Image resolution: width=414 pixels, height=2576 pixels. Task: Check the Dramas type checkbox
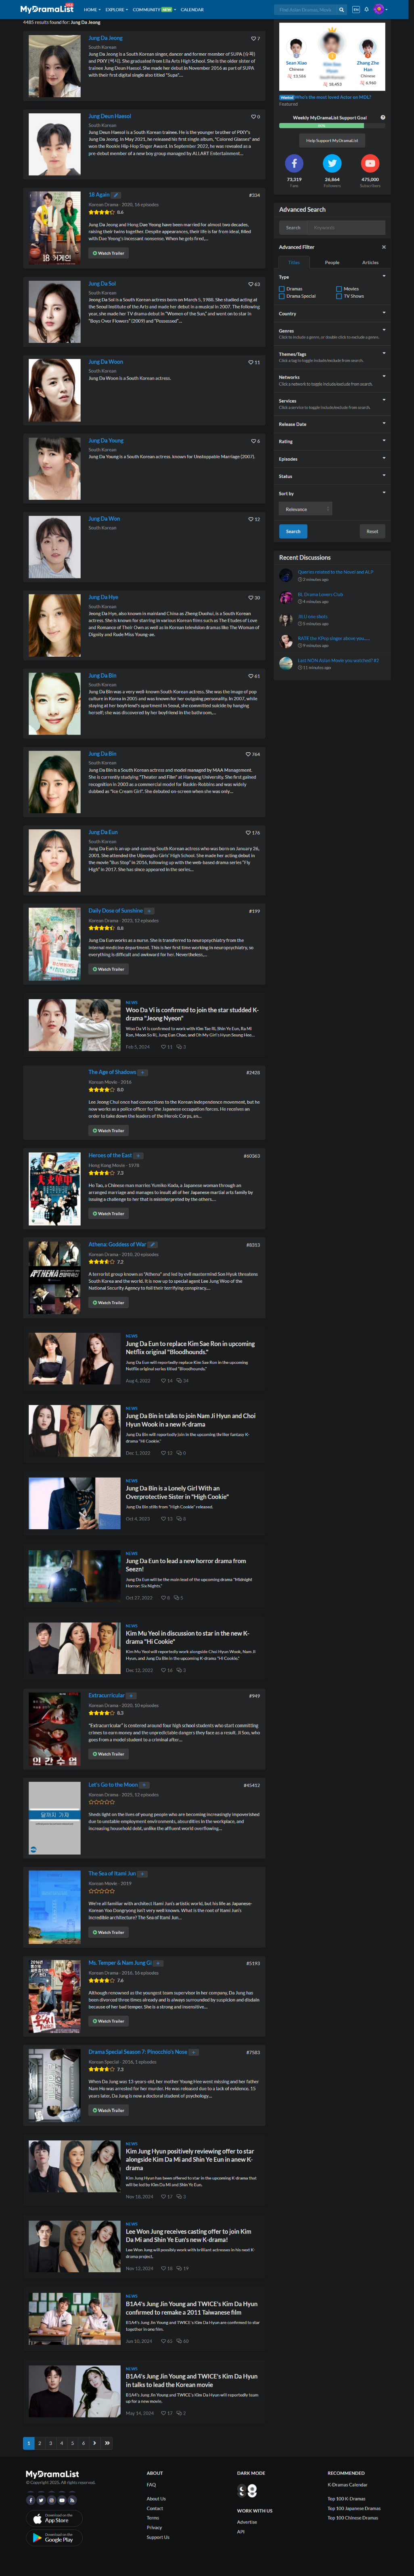pyautogui.click(x=282, y=289)
